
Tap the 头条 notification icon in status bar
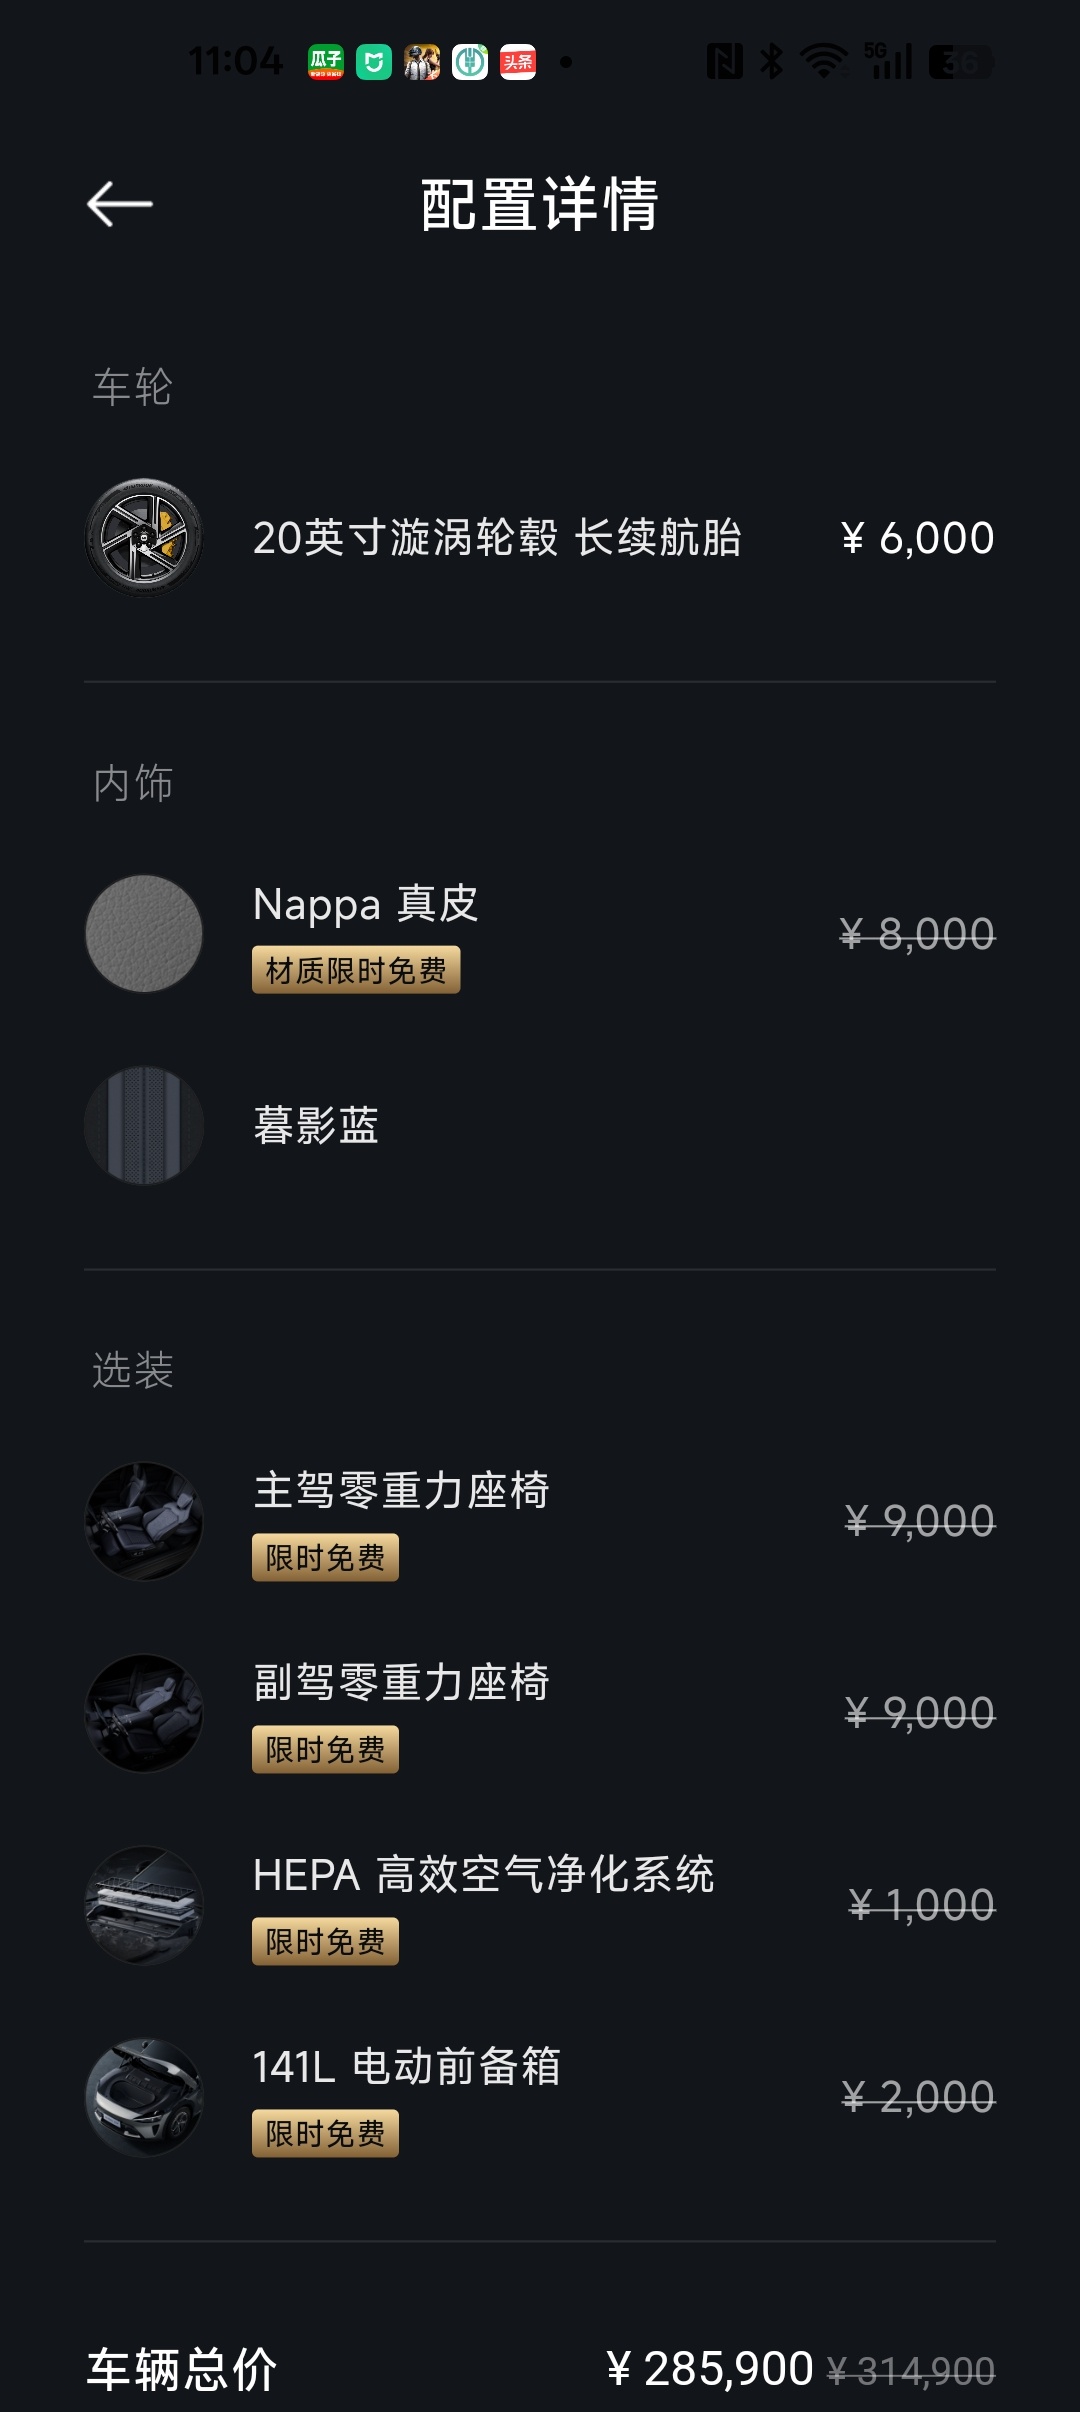[x=518, y=62]
